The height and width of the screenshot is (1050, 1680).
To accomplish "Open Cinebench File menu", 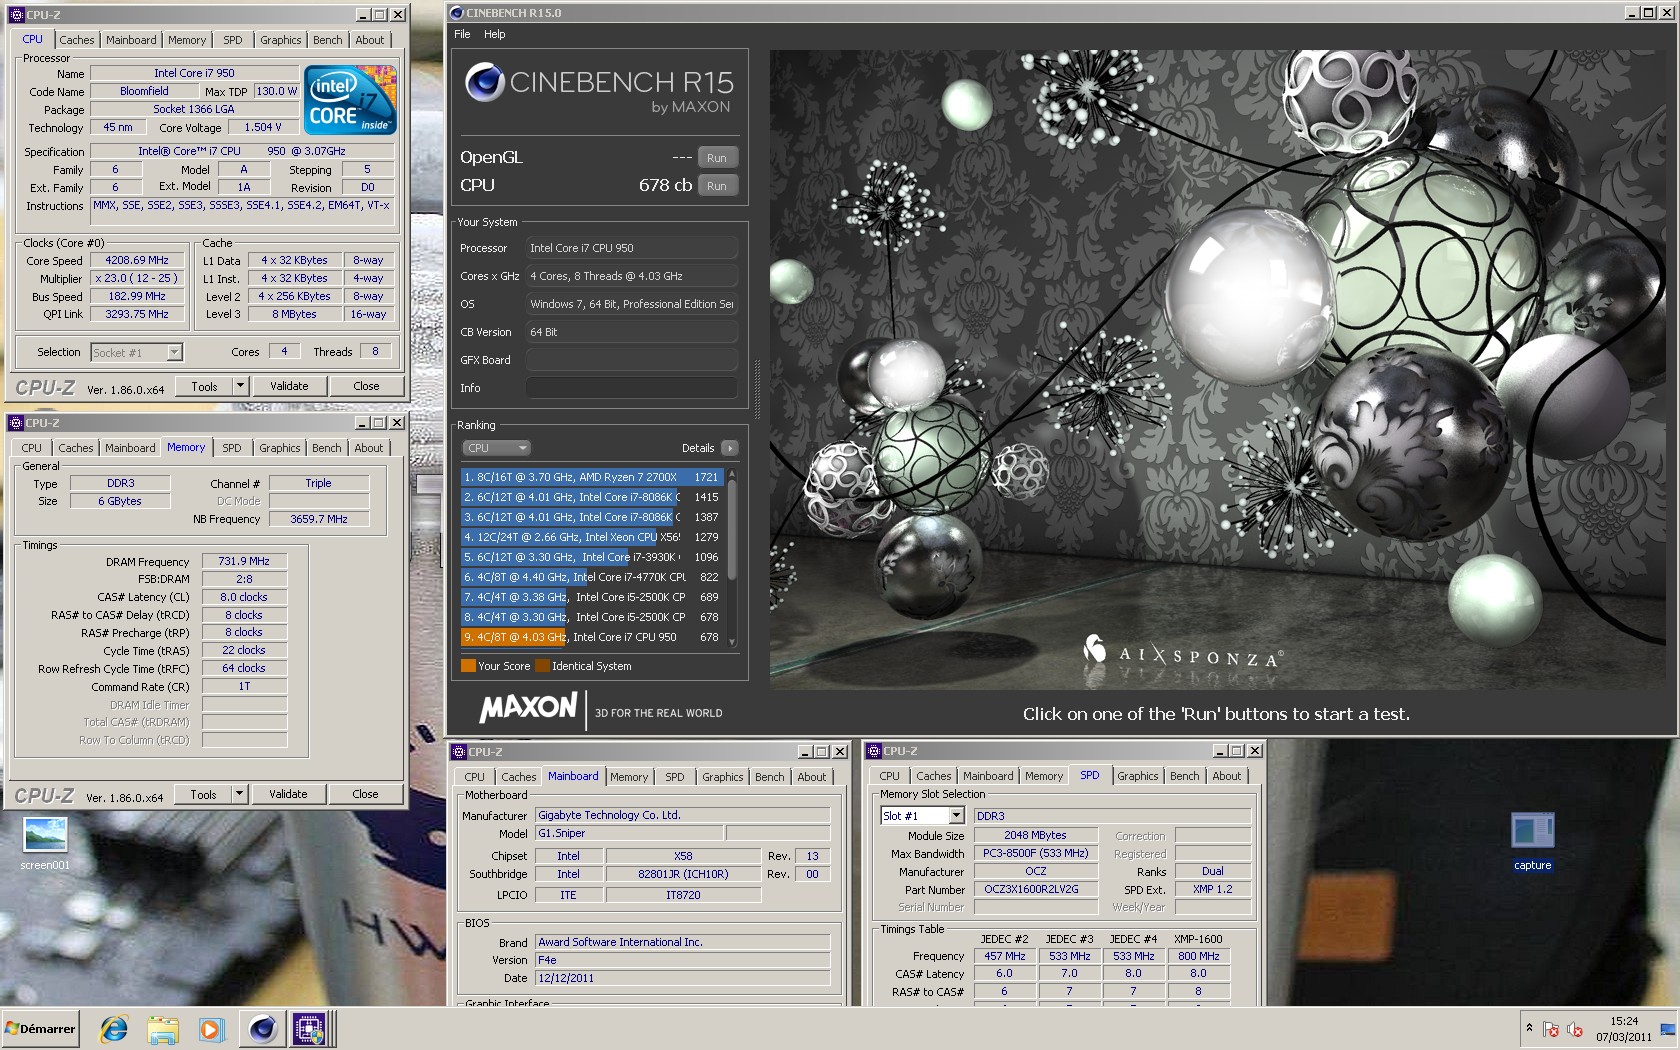I will [x=462, y=34].
